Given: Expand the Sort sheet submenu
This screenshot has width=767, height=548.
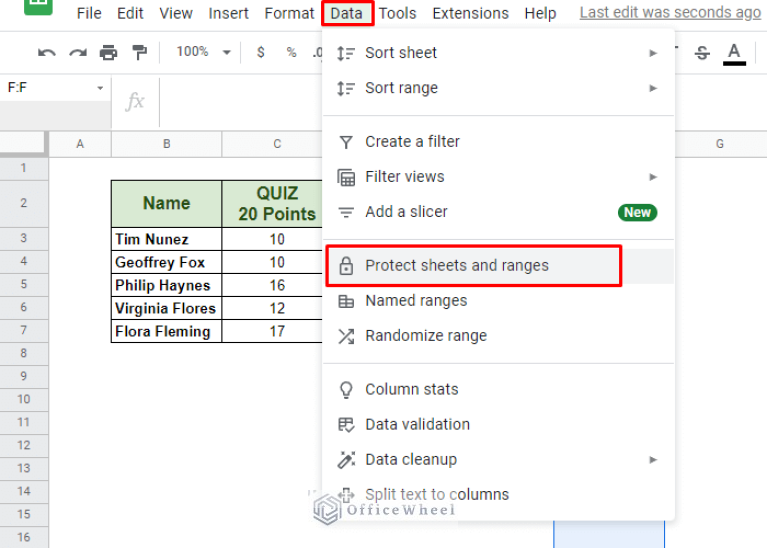Looking at the screenshot, I should (498, 53).
